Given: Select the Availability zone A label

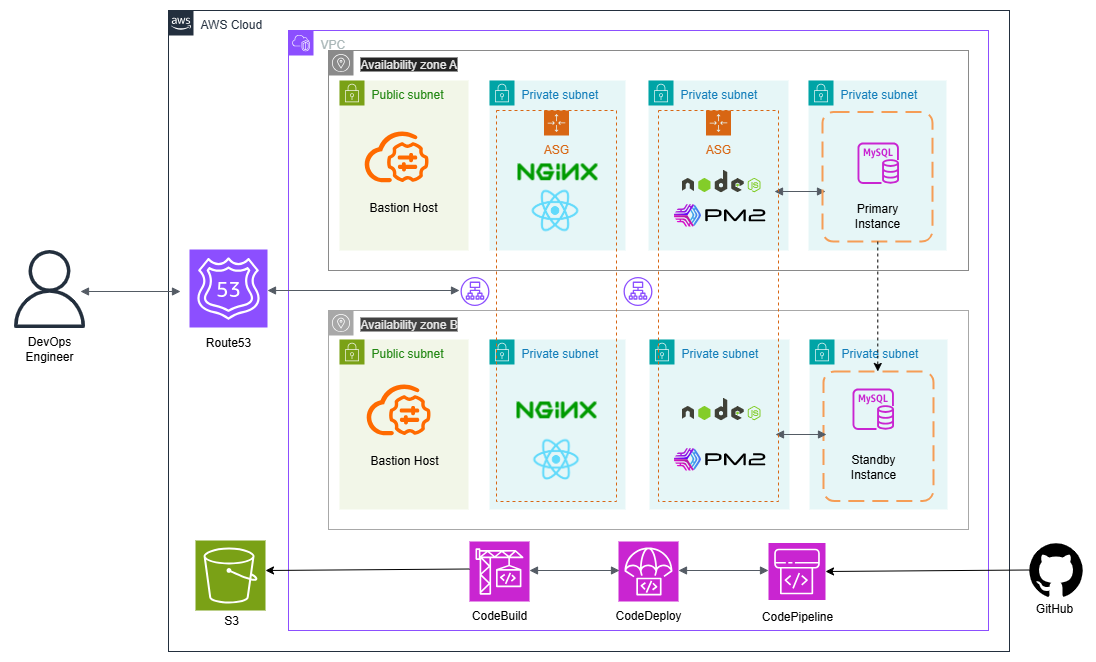Looking at the screenshot, I should point(409,64).
